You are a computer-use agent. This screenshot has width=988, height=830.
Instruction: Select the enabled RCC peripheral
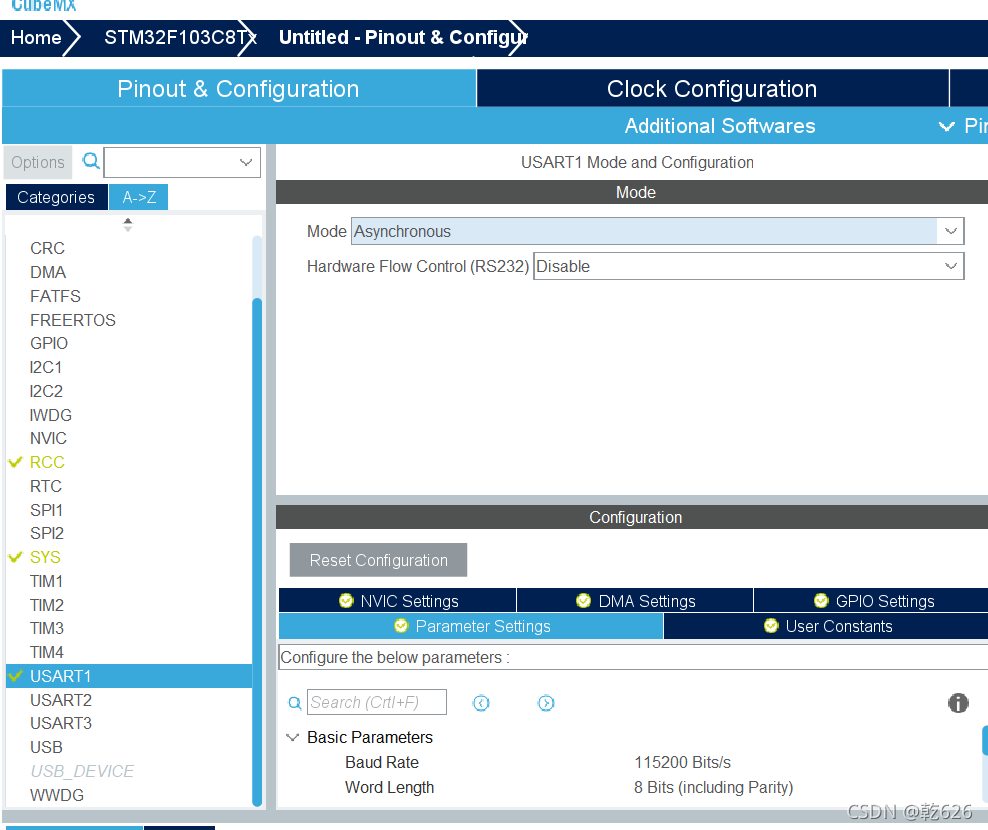(47, 463)
